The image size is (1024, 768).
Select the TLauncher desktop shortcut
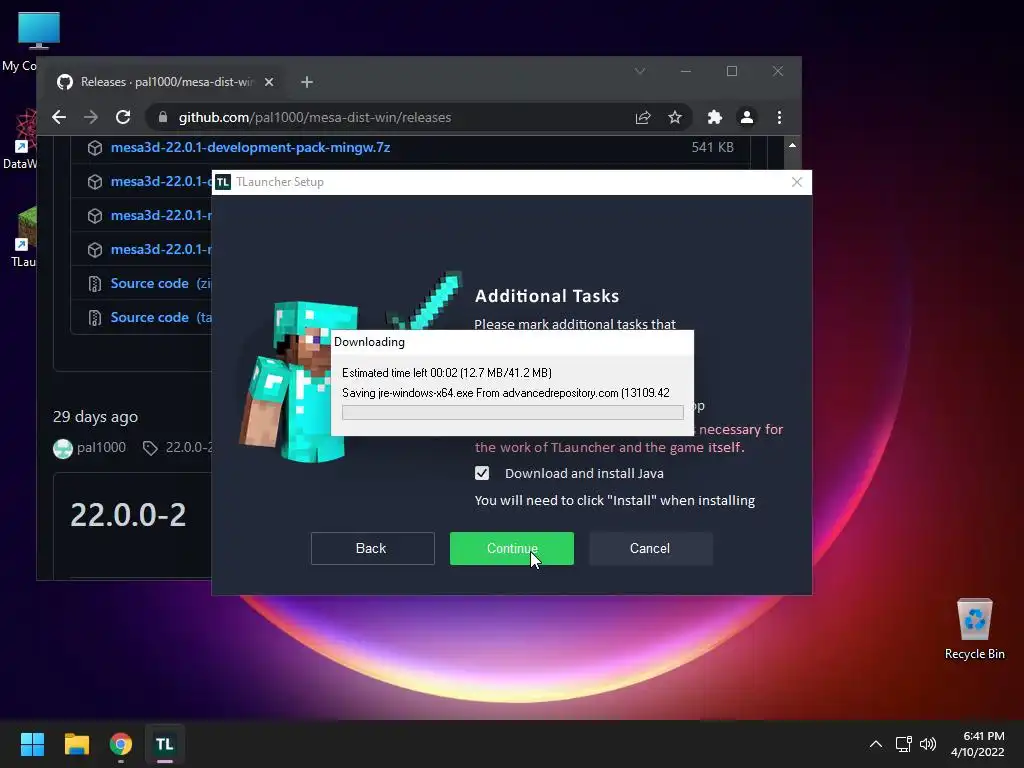tap(24, 237)
